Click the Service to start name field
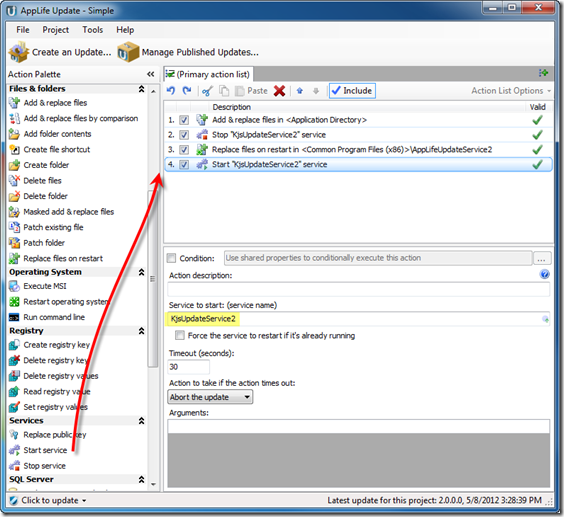The image size is (564, 517). pos(359,319)
